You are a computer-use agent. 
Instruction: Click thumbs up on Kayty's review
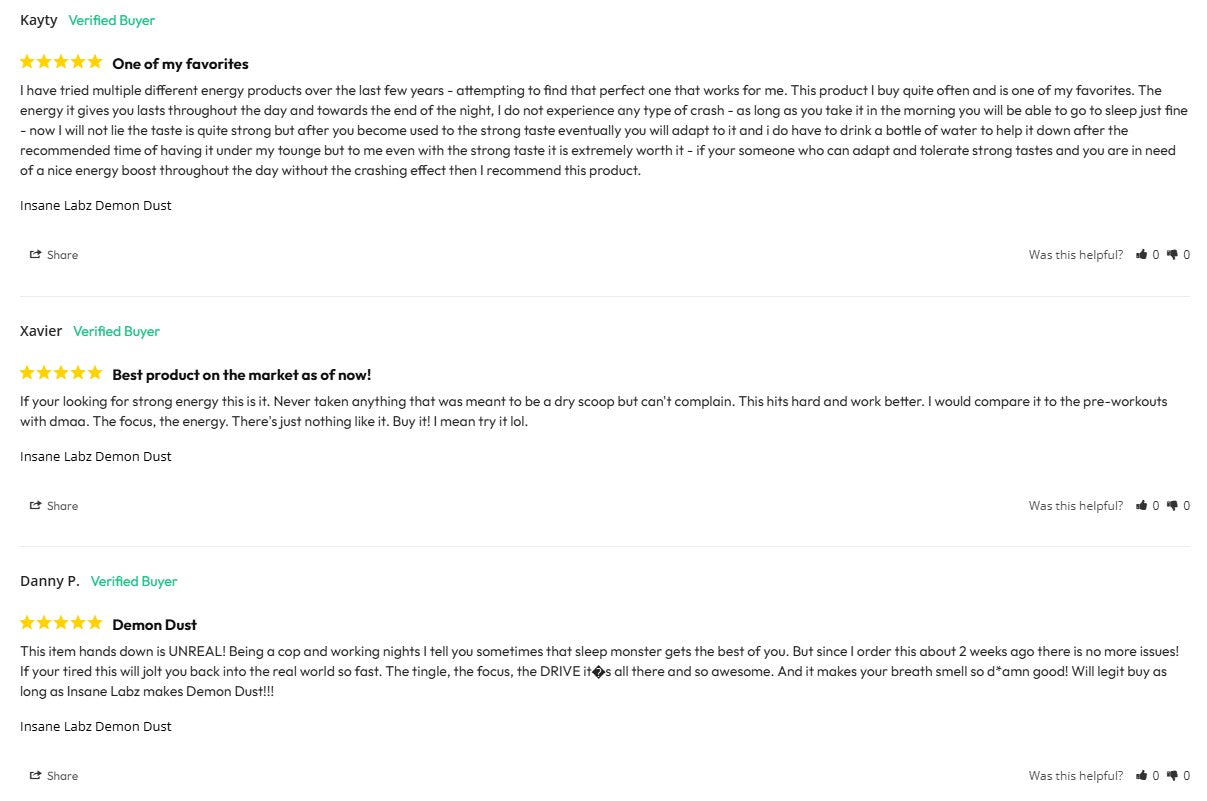[1142, 255]
